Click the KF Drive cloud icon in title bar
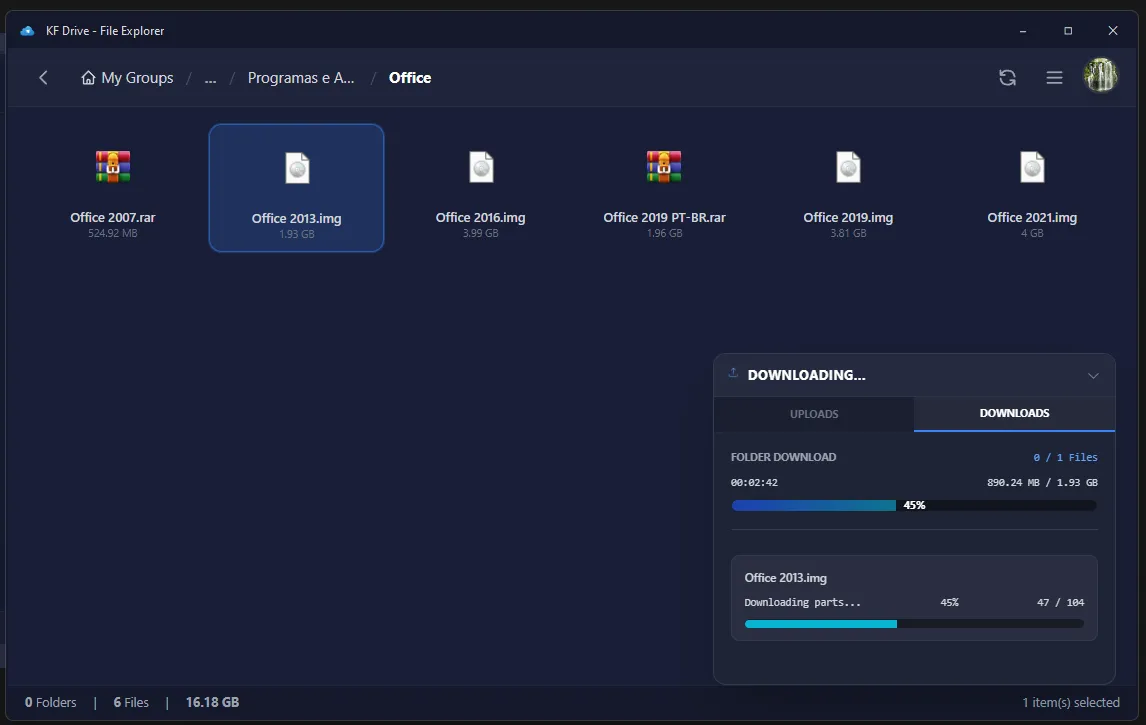1146x725 pixels. pos(27,31)
